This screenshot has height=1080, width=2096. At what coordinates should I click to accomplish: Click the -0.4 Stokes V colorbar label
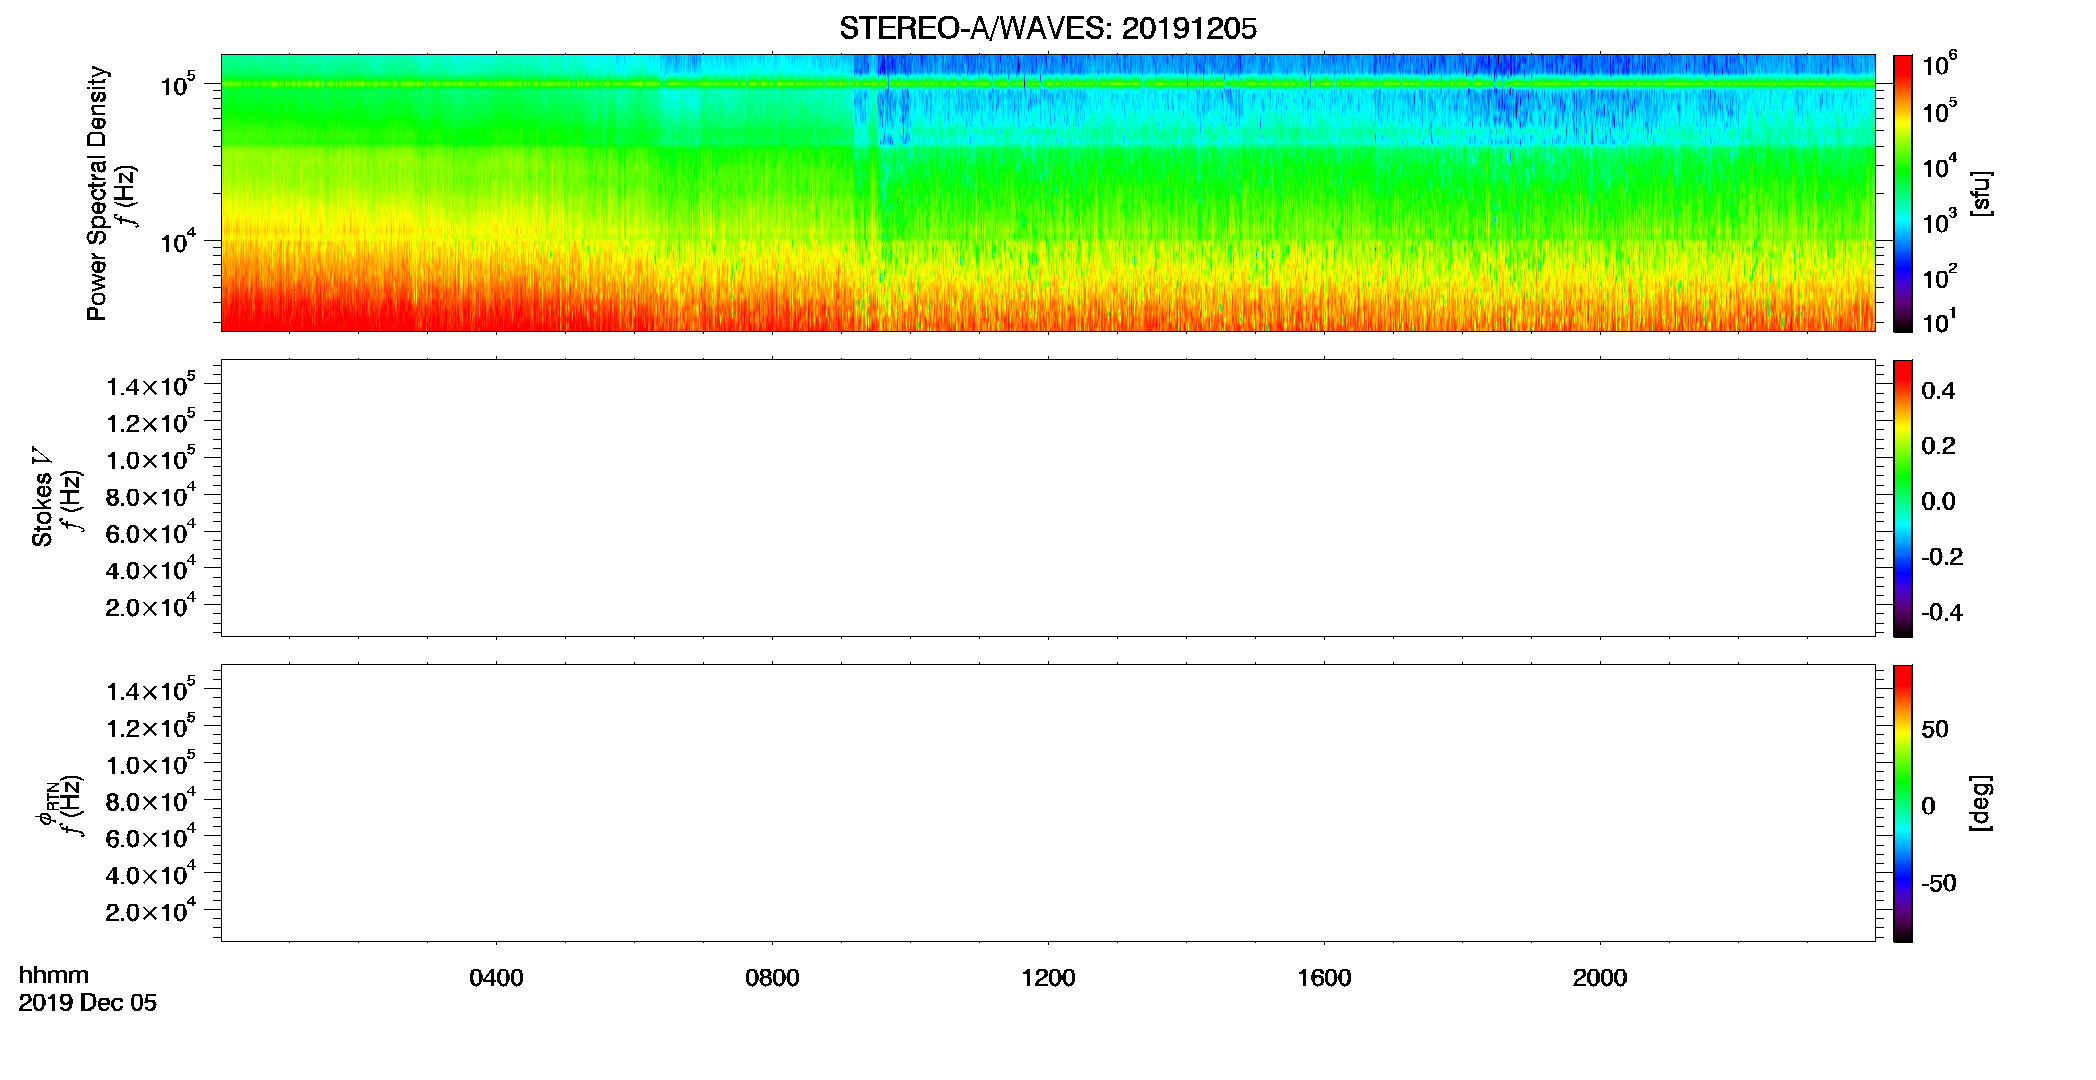[x=1942, y=613]
